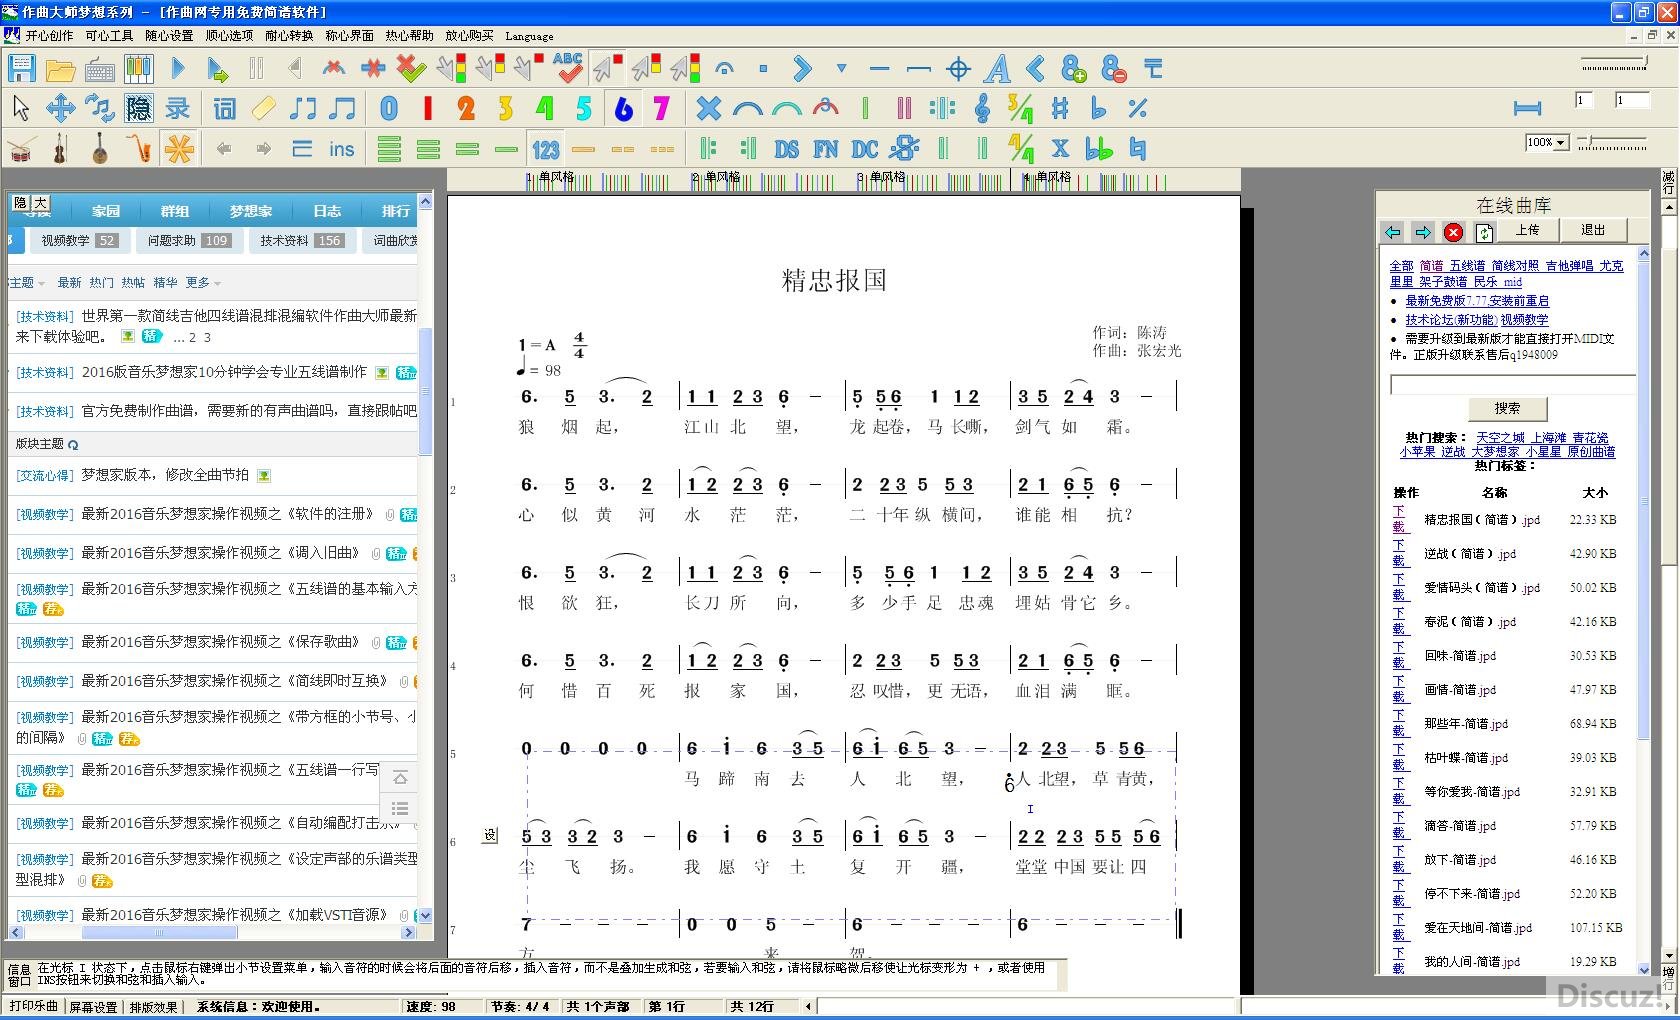Click the online library search field

coord(1512,385)
